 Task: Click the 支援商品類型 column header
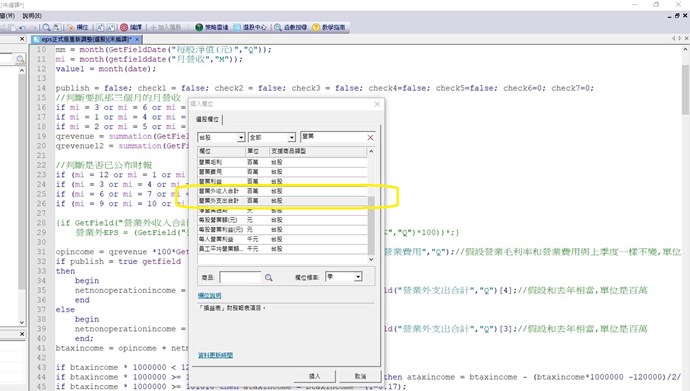[x=318, y=151]
